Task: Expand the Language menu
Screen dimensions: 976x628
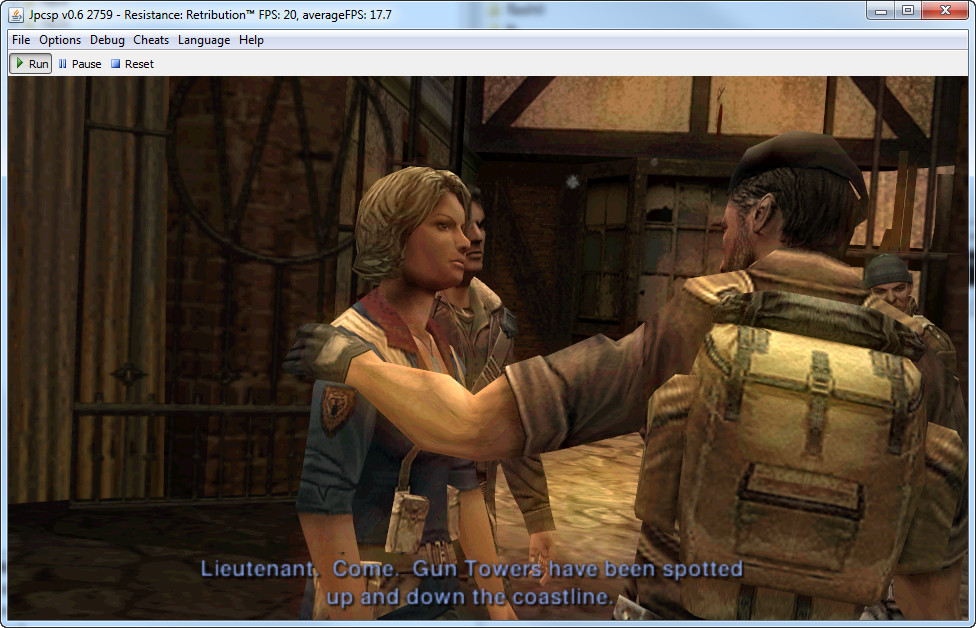Action: pyautogui.click(x=204, y=40)
